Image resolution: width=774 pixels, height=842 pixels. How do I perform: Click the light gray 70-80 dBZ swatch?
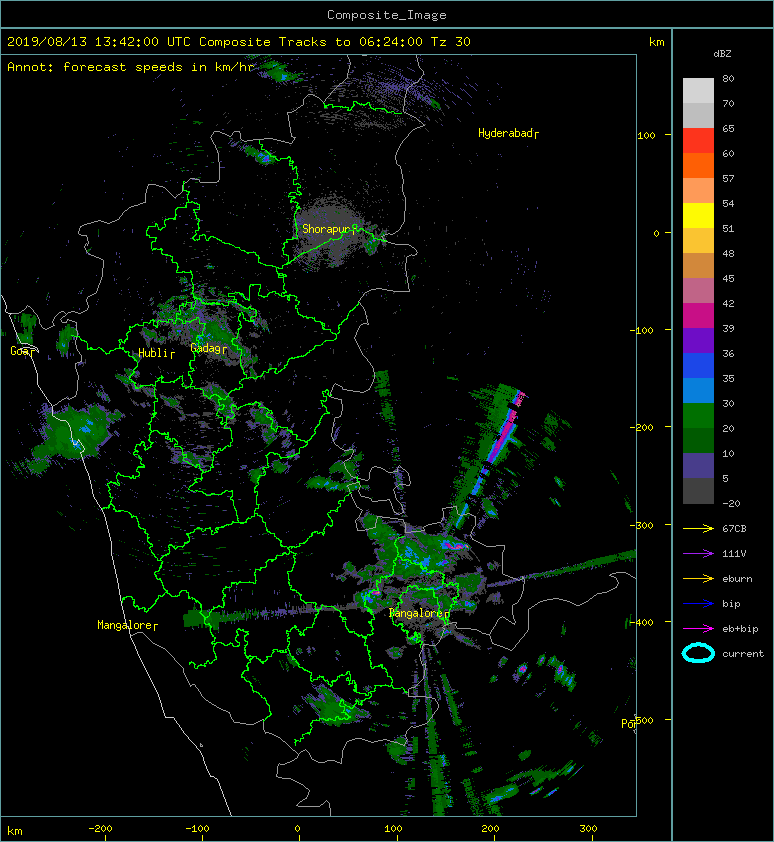pos(698,91)
